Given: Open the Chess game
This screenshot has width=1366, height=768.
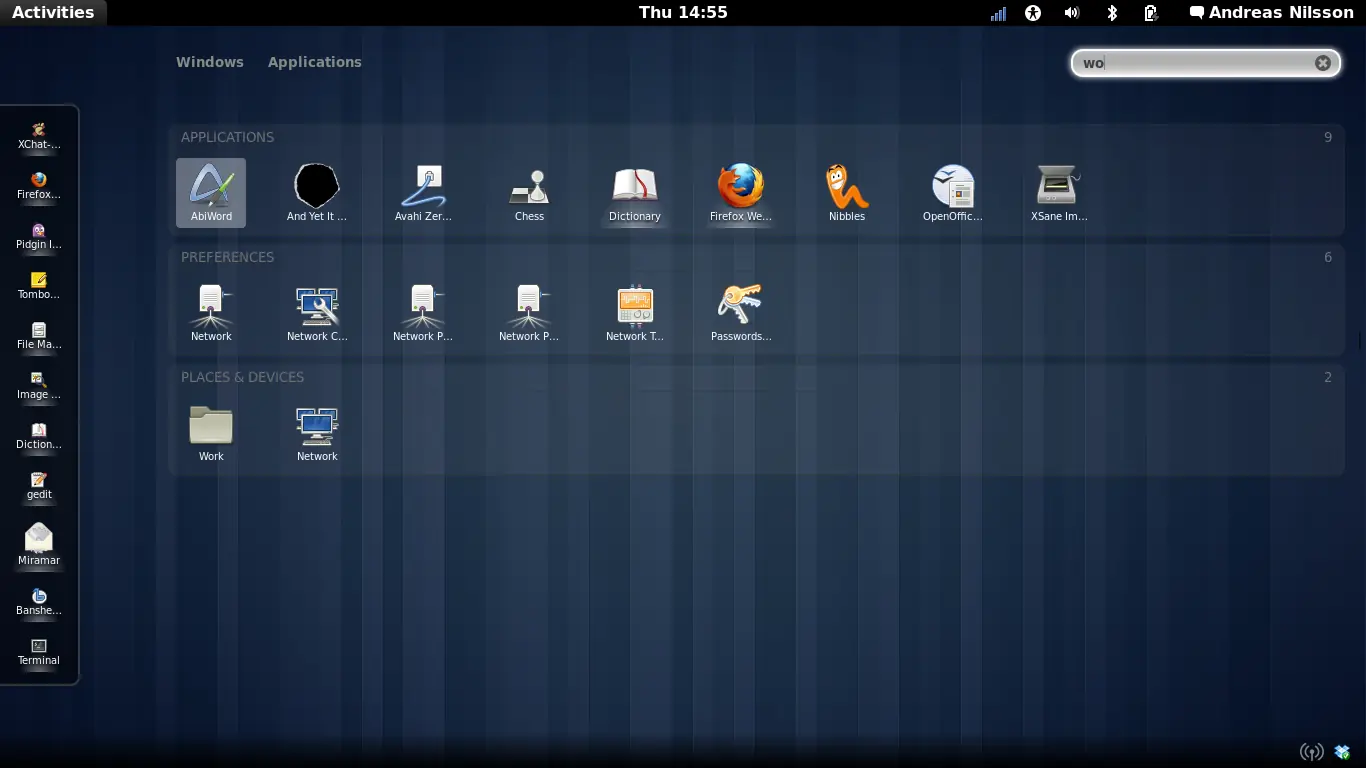Looking at the screenshot, I should tap(529, 192).
